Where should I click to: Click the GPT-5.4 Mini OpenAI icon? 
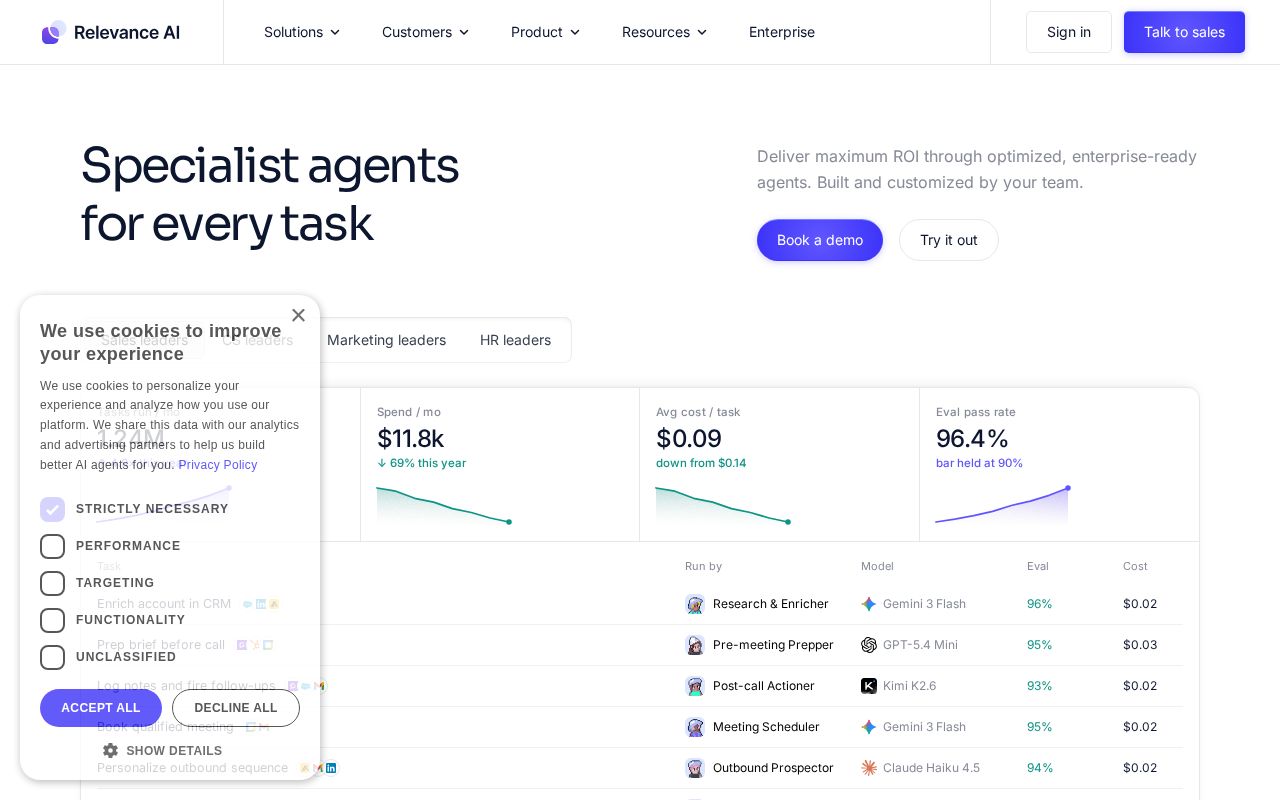click(869, 645)
